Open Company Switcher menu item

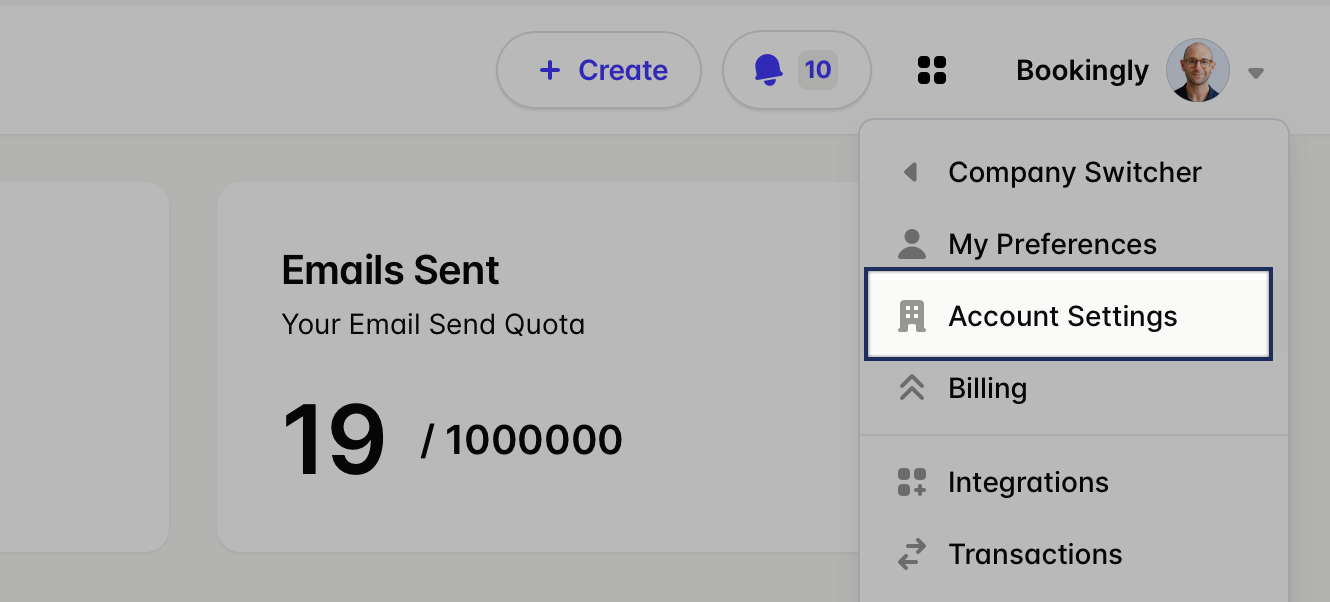click(x=1074, y=172)
